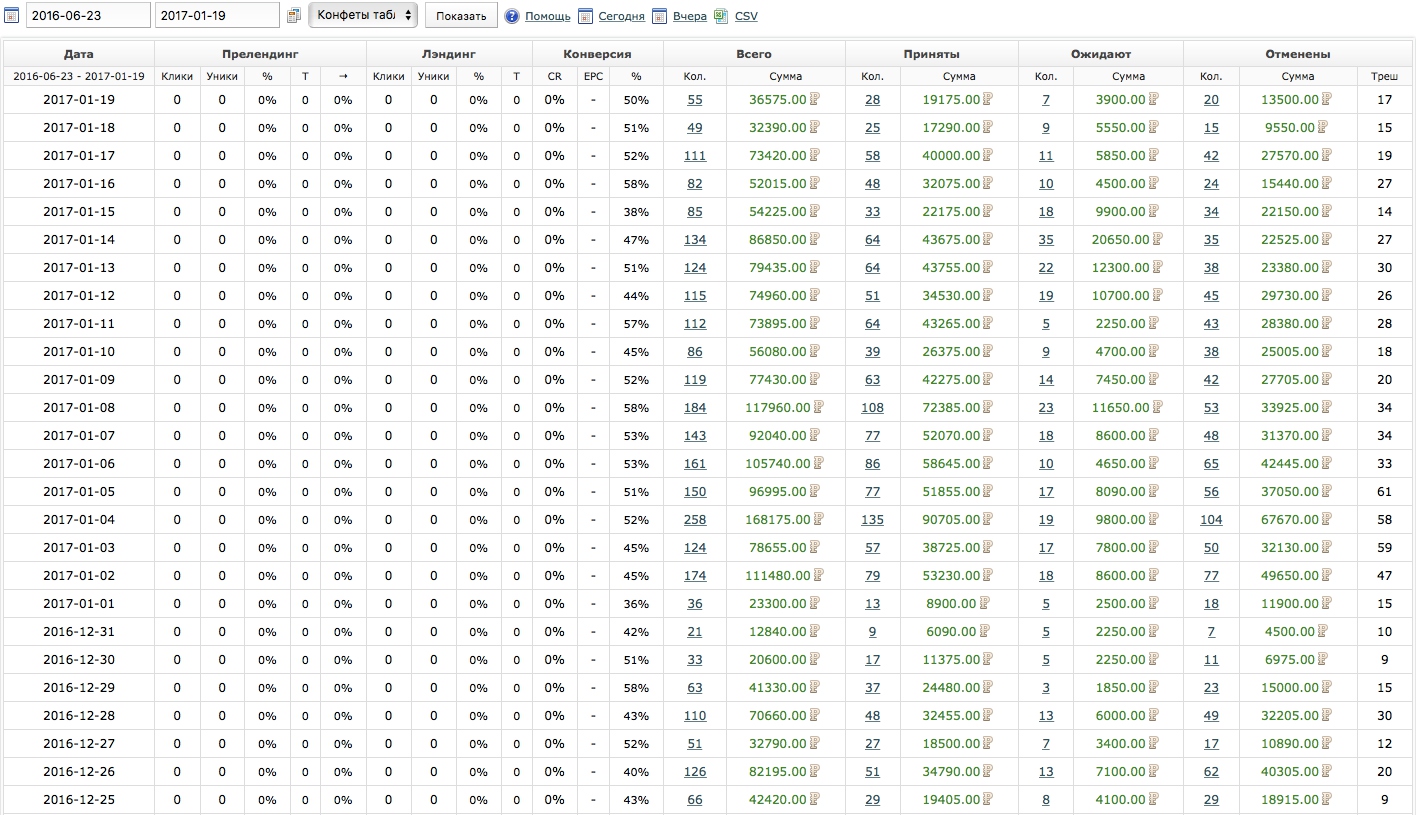Select the Вчера link
The image size is (1416, 815).
tap(689, 16)
